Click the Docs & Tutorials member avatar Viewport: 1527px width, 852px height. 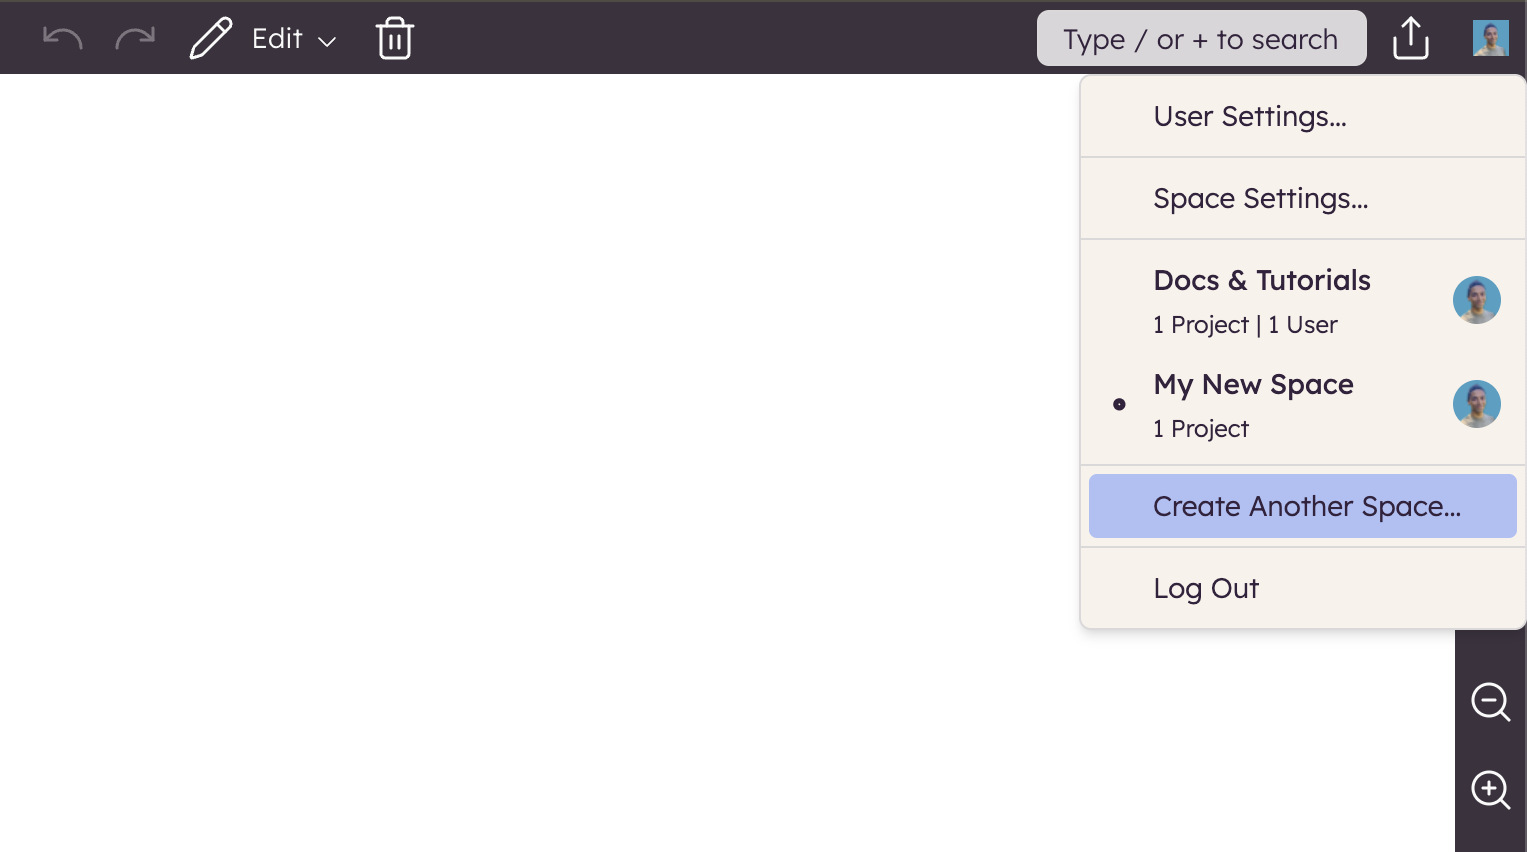click(1476, 300)
